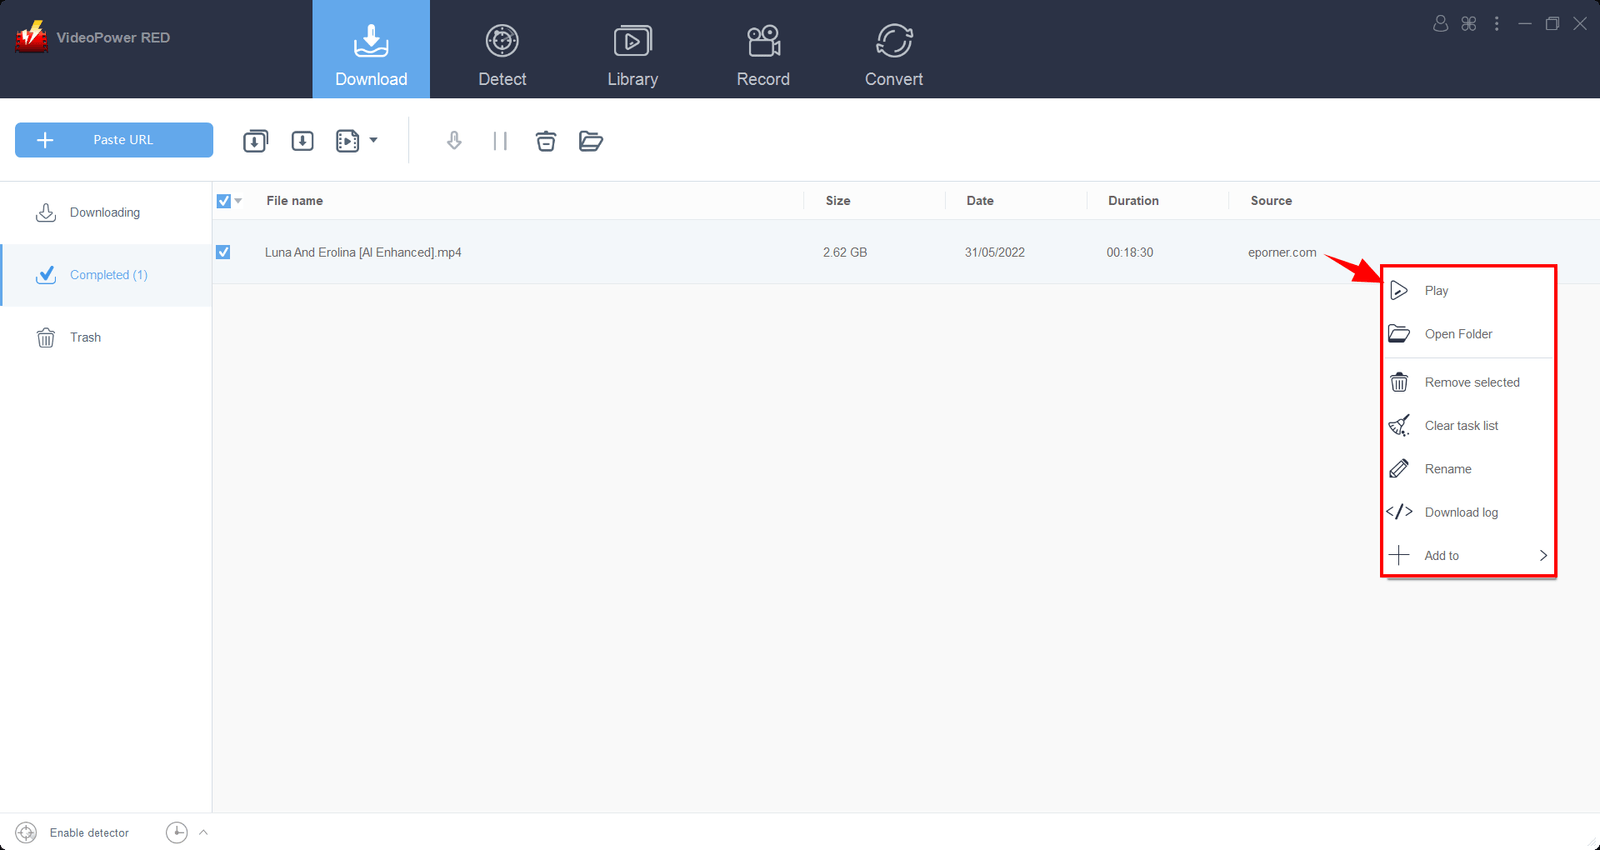
Task: Click the eporner.com source cell
Action: point(1282,253)
